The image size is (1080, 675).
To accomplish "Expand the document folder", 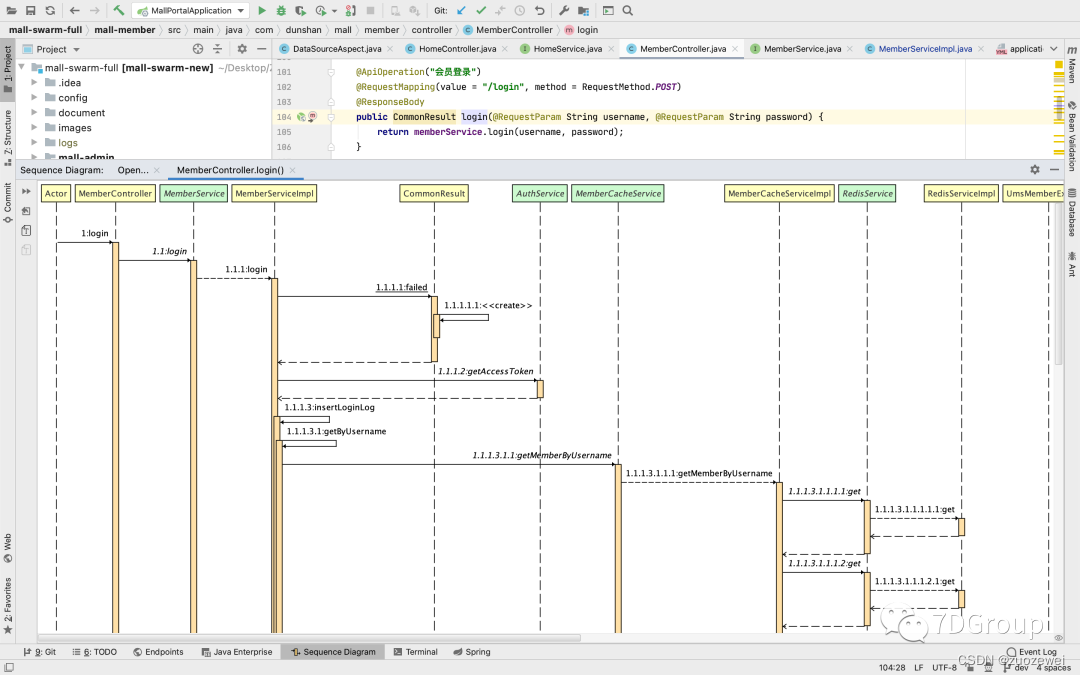I will [34, 112].
